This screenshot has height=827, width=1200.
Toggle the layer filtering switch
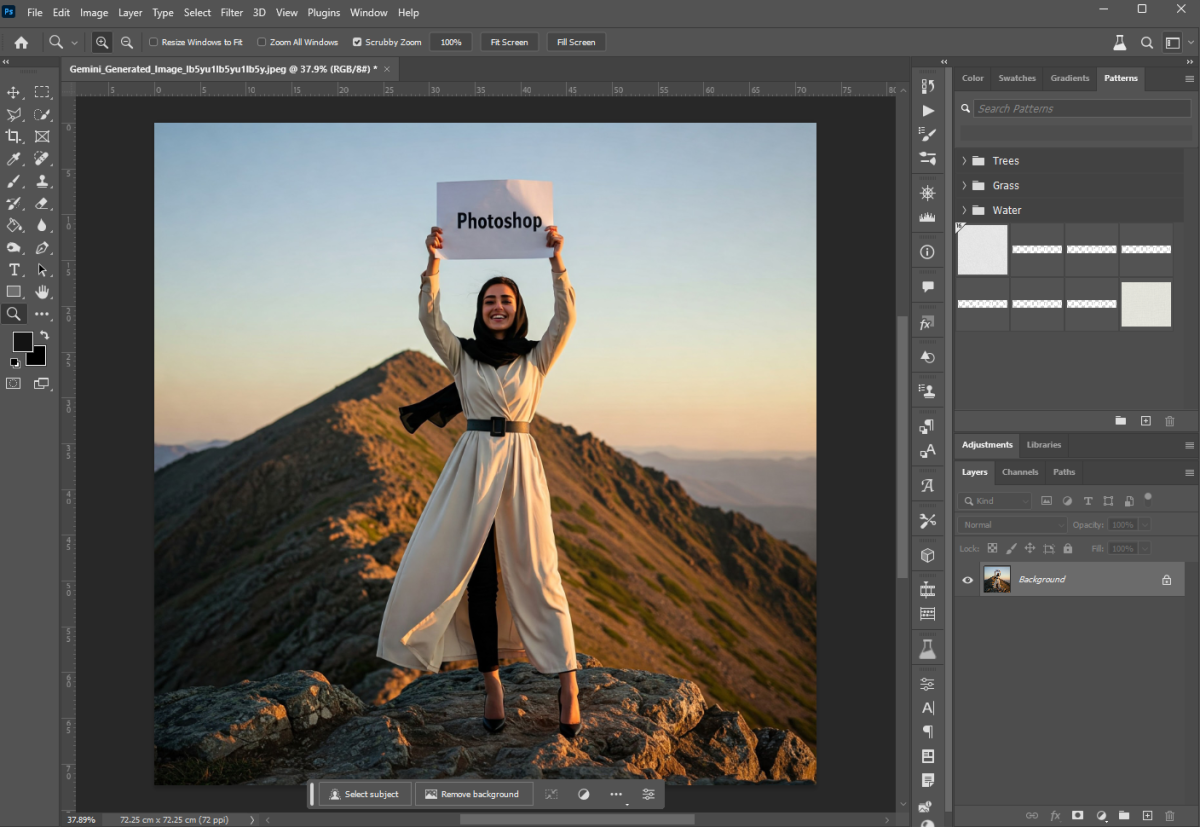click(x=1148, y=496)
